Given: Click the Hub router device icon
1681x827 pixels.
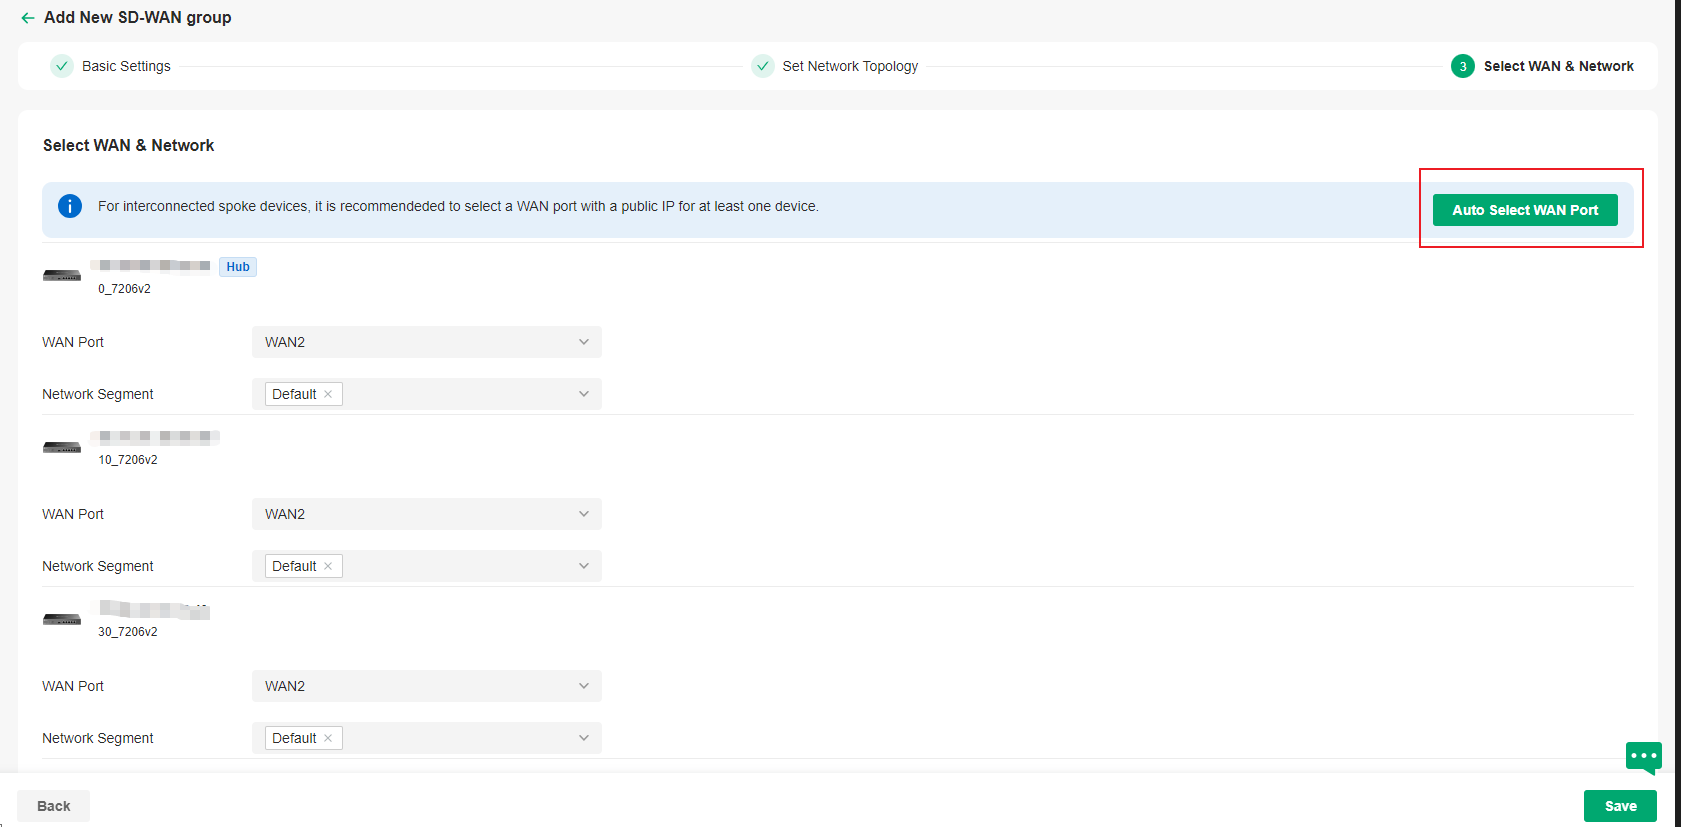Looking at the screenshot, I should (x=62, y=276).
